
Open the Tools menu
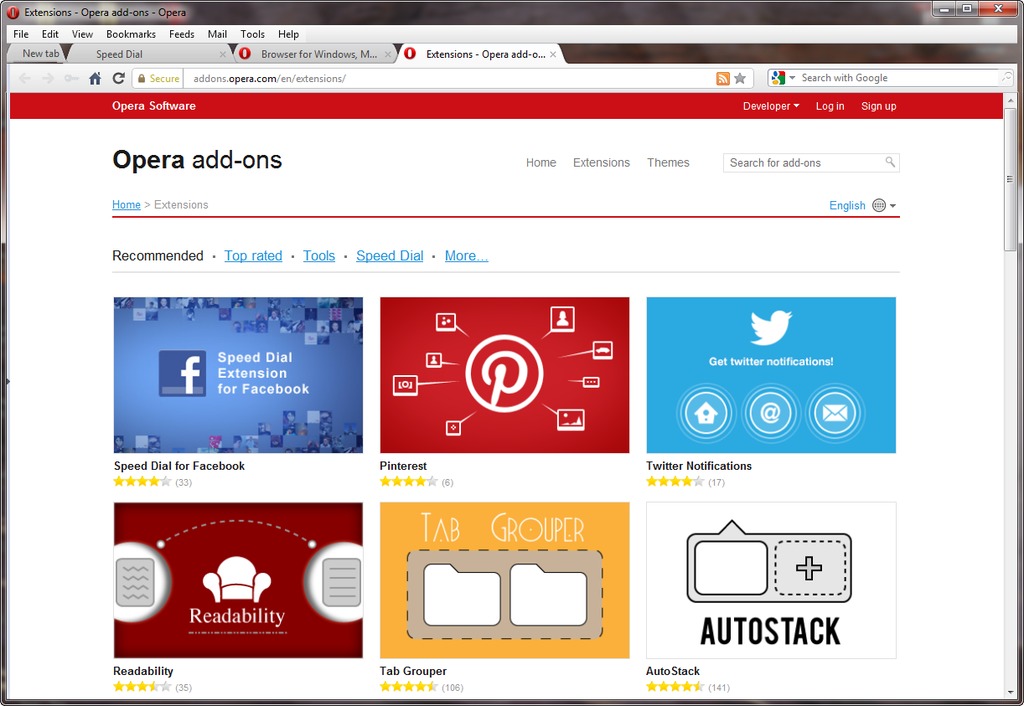pyautogui.click(x=253, y=34)
